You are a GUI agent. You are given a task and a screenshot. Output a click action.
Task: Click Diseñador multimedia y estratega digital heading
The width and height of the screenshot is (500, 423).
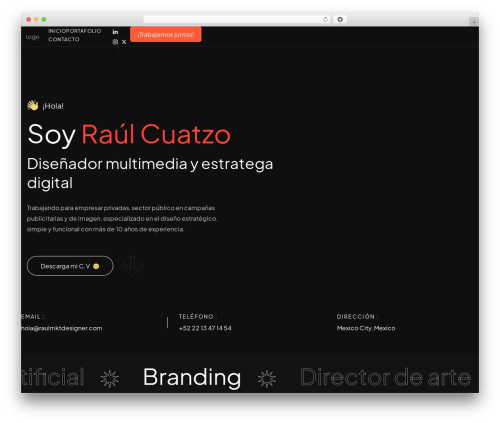(x=150, y=173)
